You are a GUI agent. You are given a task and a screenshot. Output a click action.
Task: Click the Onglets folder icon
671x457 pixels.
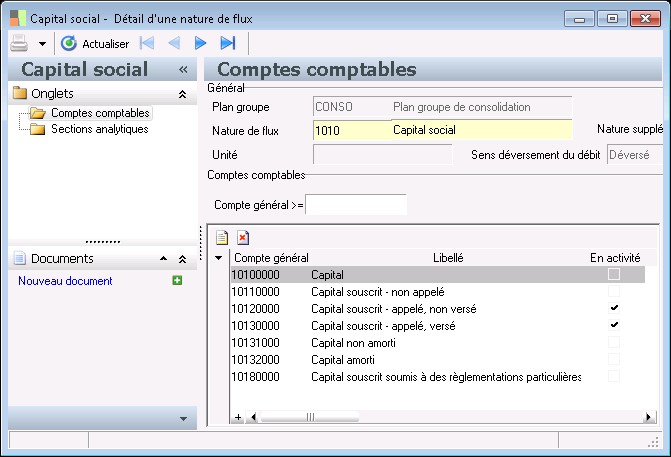[20, 93]
